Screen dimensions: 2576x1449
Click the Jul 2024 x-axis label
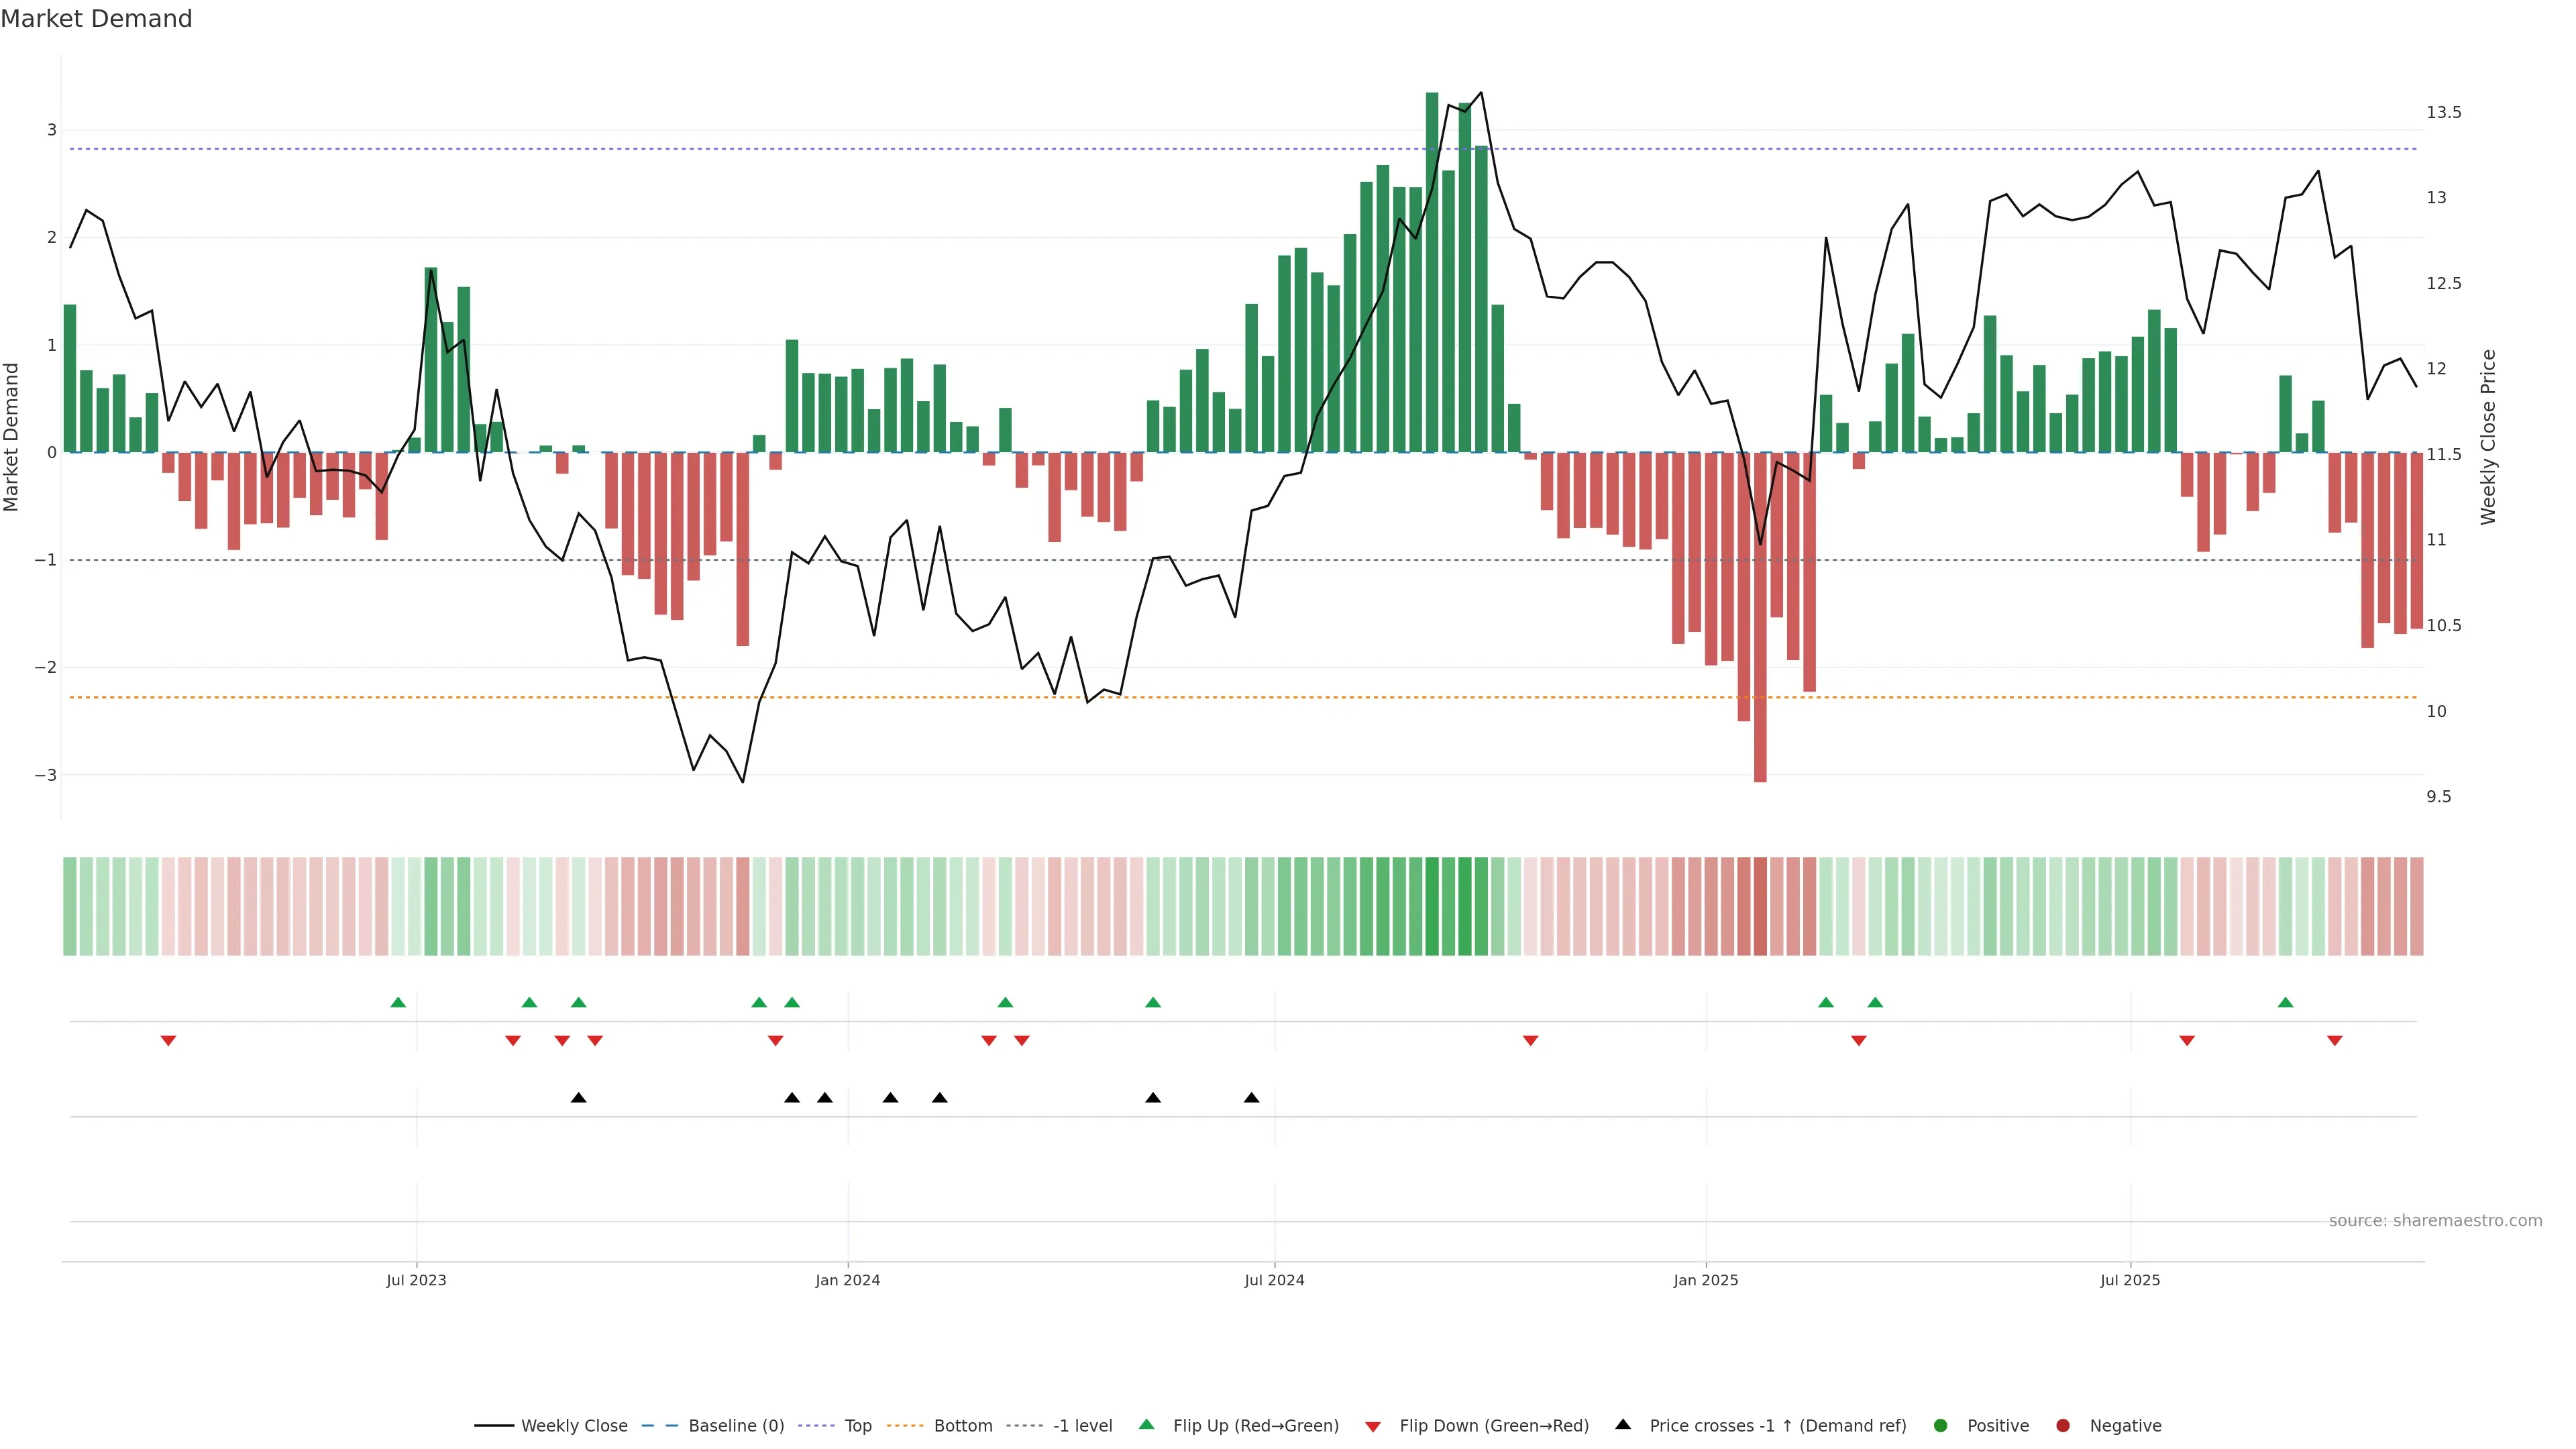click(x=1274, y=1281)
